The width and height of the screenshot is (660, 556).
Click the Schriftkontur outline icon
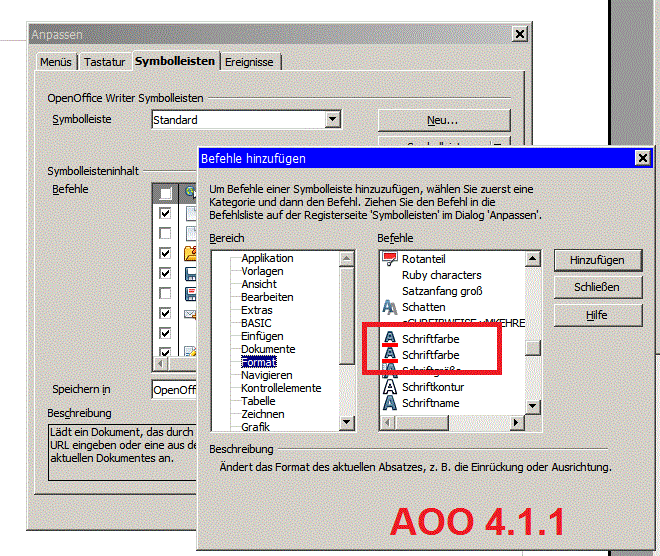[390, 387]
